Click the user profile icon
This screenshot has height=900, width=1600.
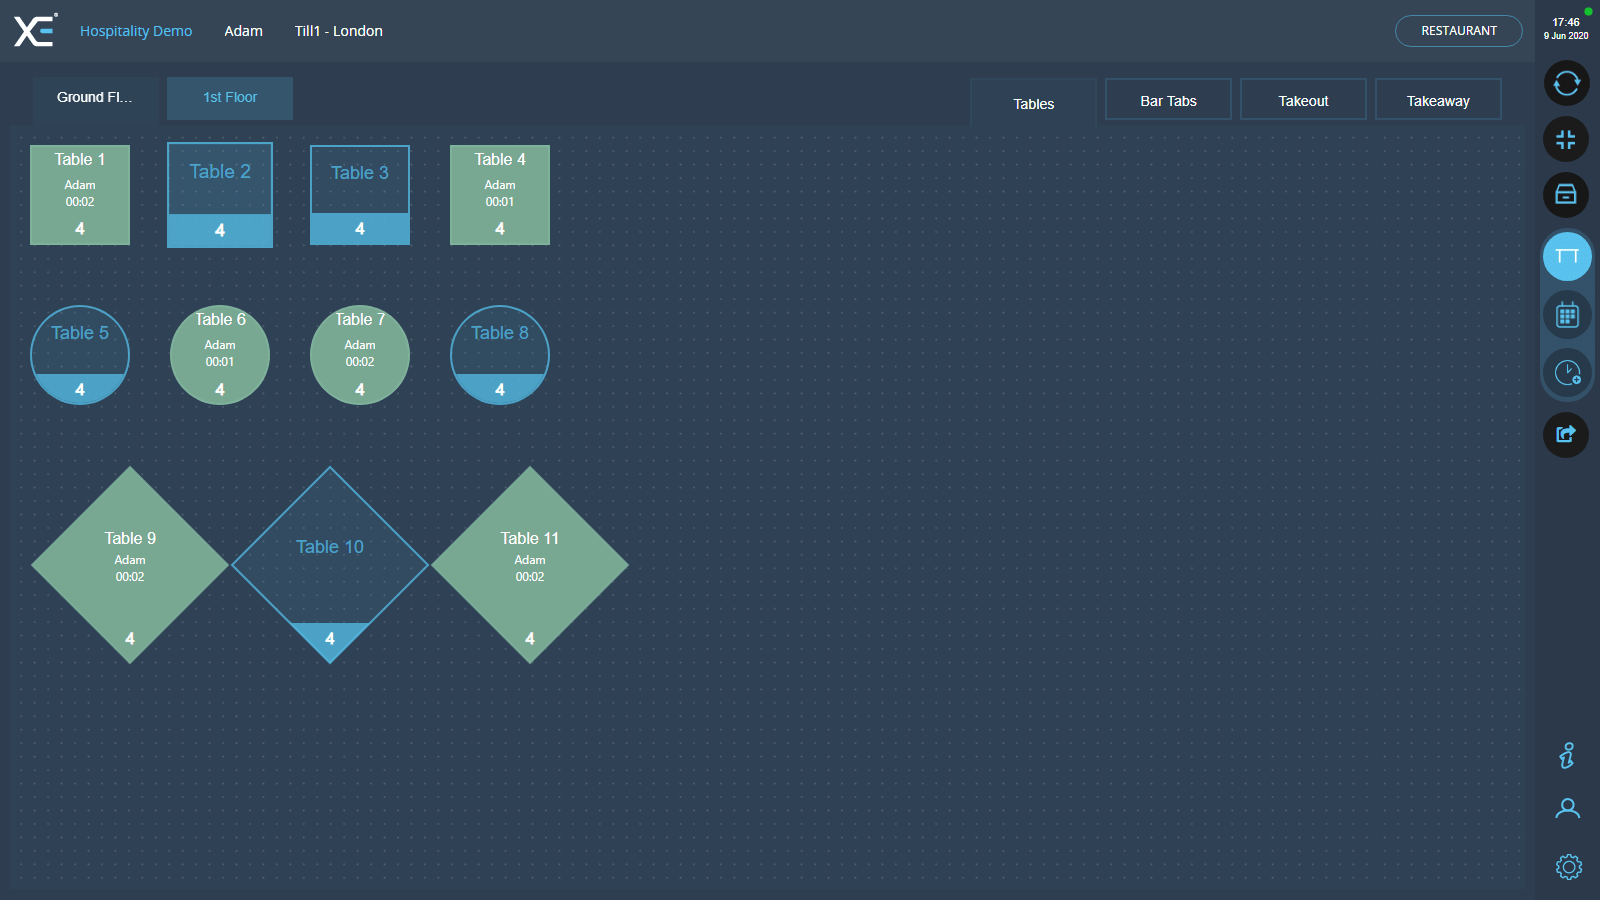(x=1567, y=809)
